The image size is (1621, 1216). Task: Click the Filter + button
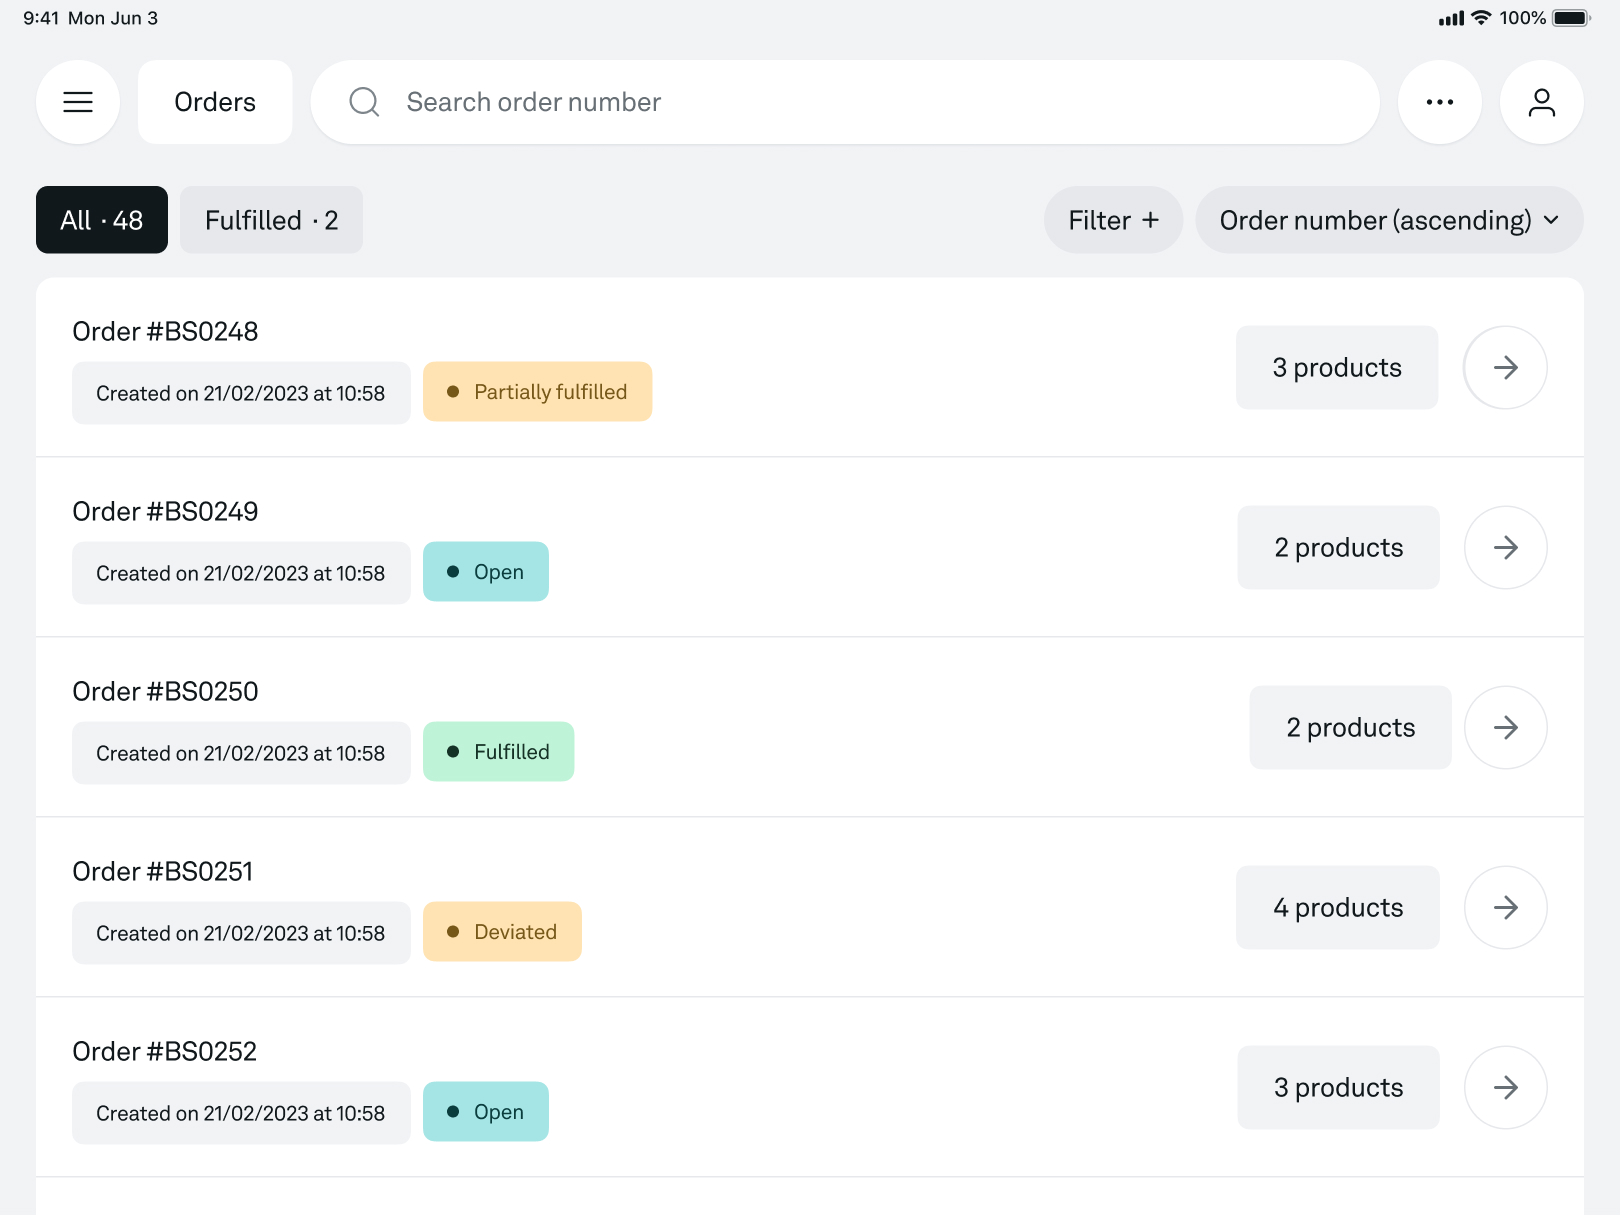tap(1113, 220)
